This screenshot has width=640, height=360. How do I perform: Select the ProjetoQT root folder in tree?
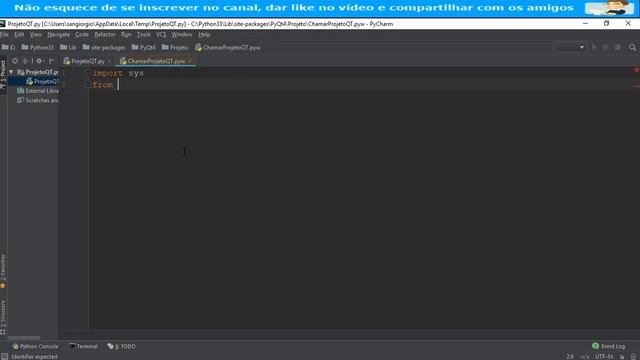pos(38,72)
